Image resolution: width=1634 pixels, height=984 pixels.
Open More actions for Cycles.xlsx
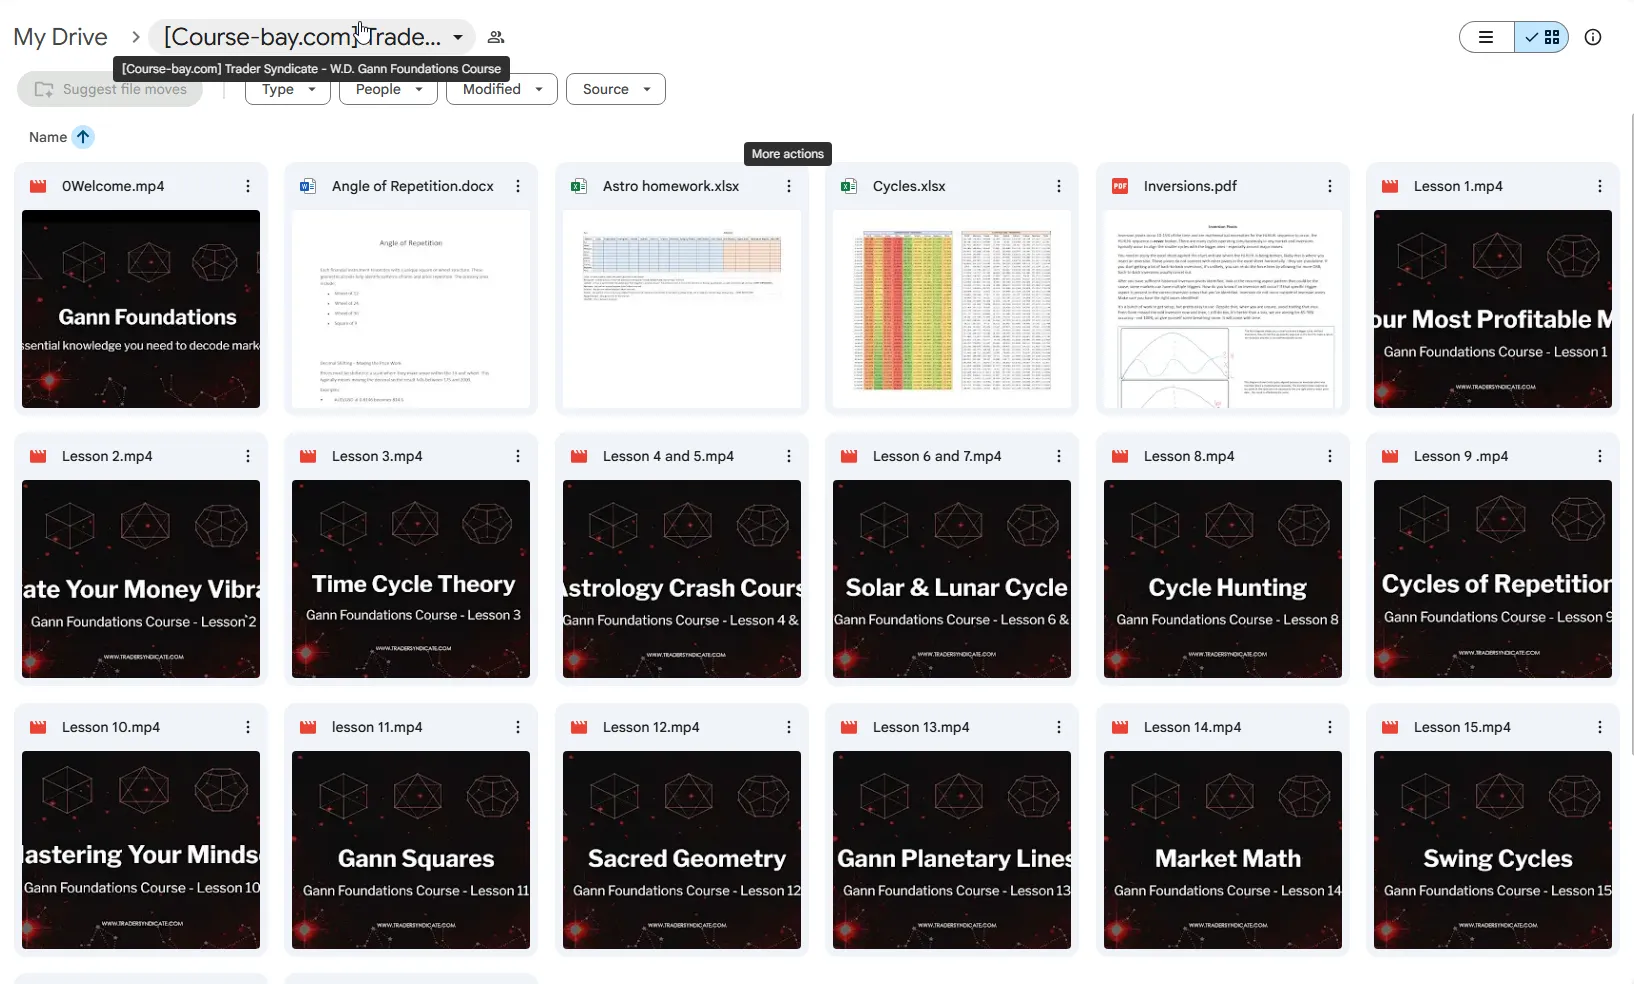pyautogui.click(x=1059, y=186)
